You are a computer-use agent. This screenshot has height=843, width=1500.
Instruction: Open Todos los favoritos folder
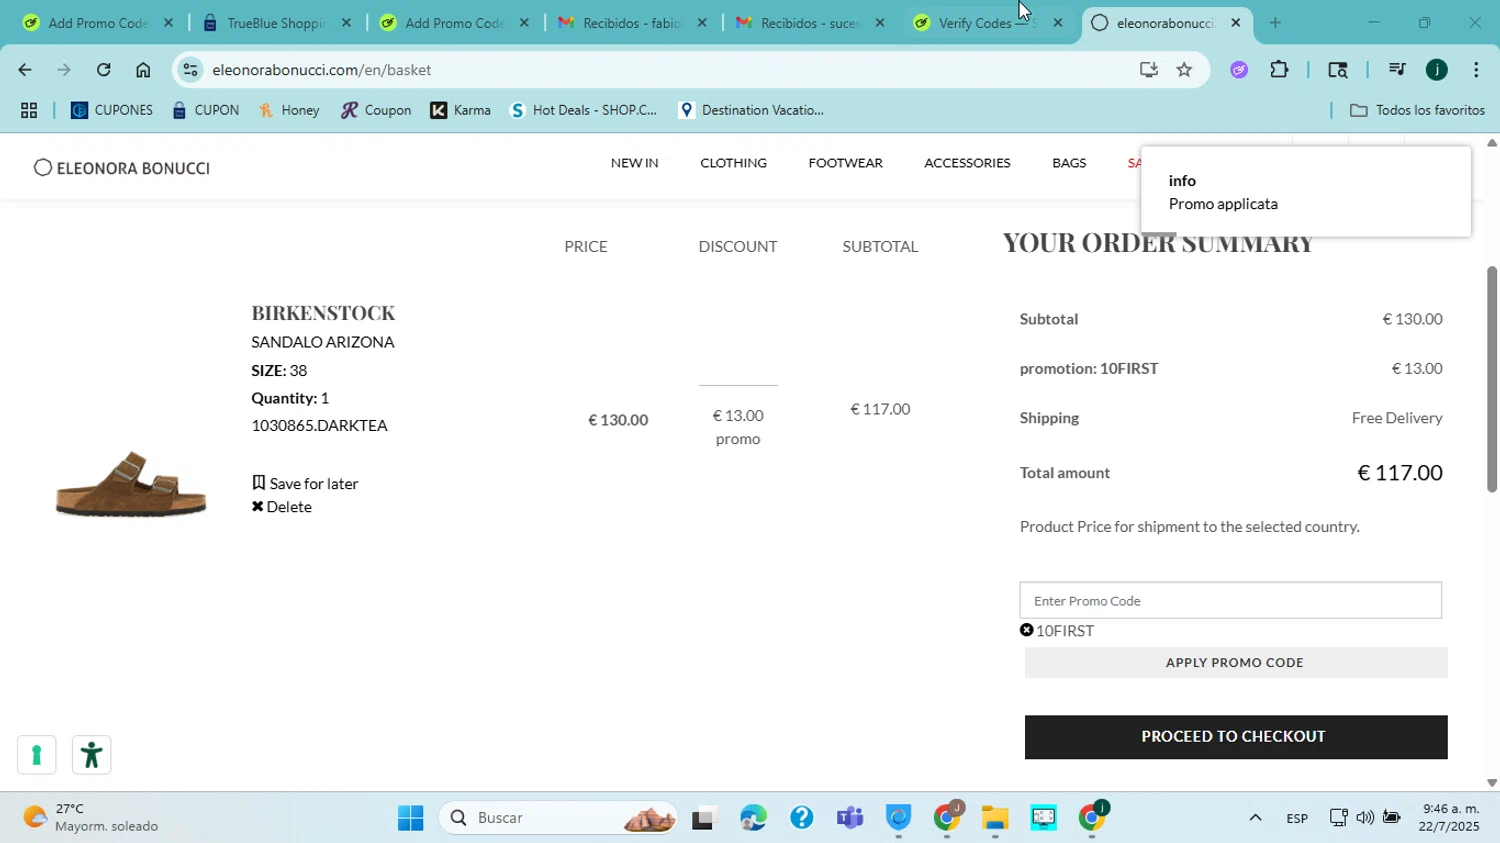pos(1417,111)
